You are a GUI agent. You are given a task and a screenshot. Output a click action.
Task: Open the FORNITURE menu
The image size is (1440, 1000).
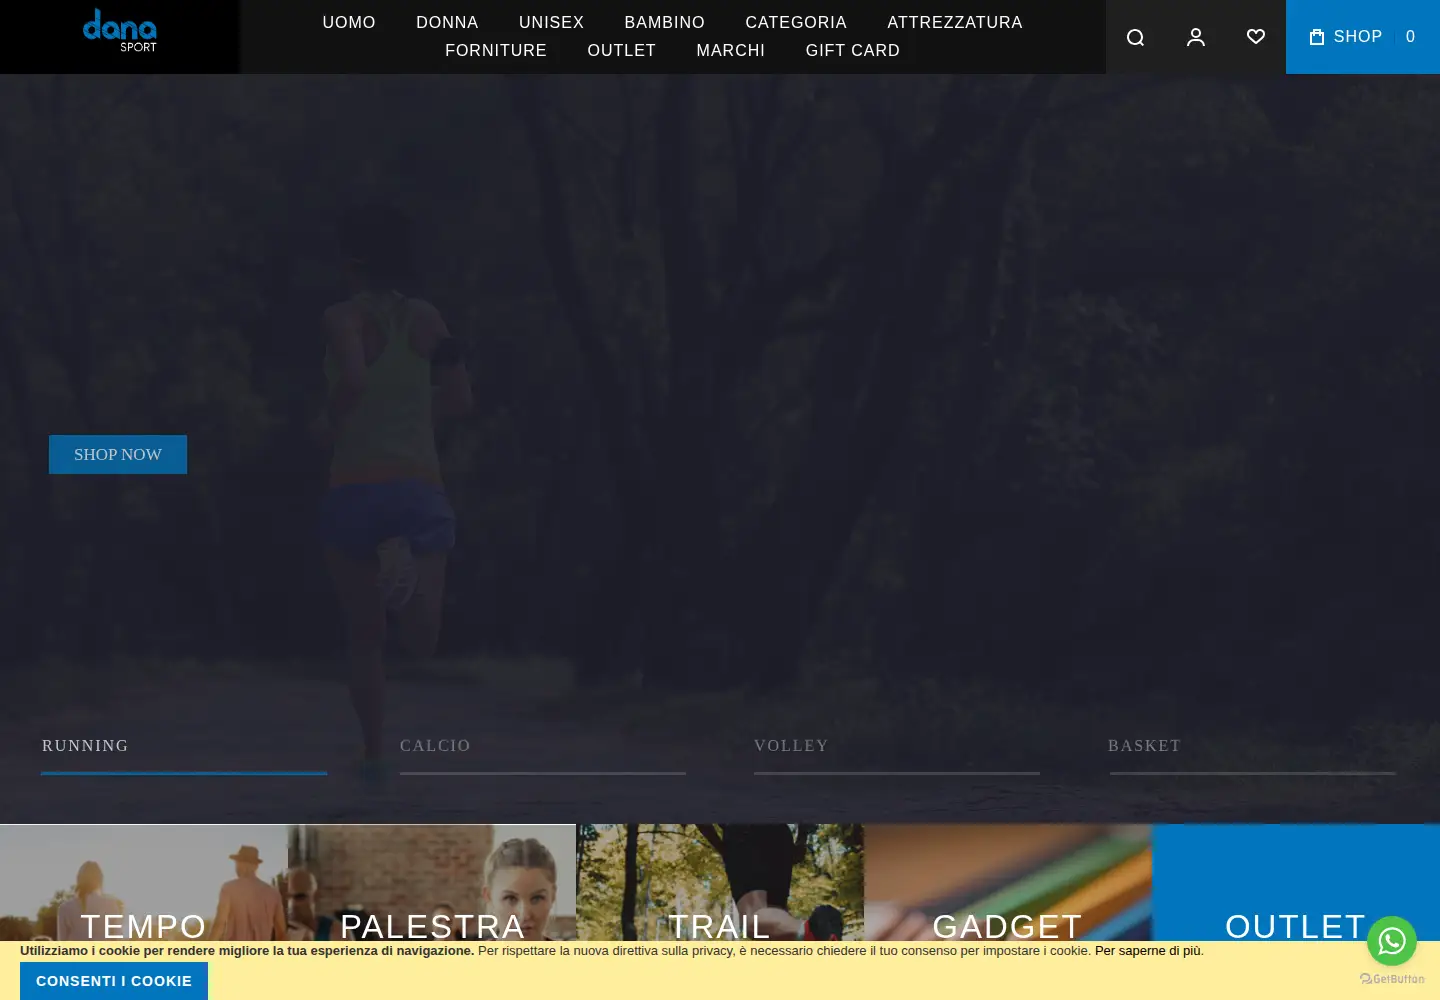[x=496, y=50]
